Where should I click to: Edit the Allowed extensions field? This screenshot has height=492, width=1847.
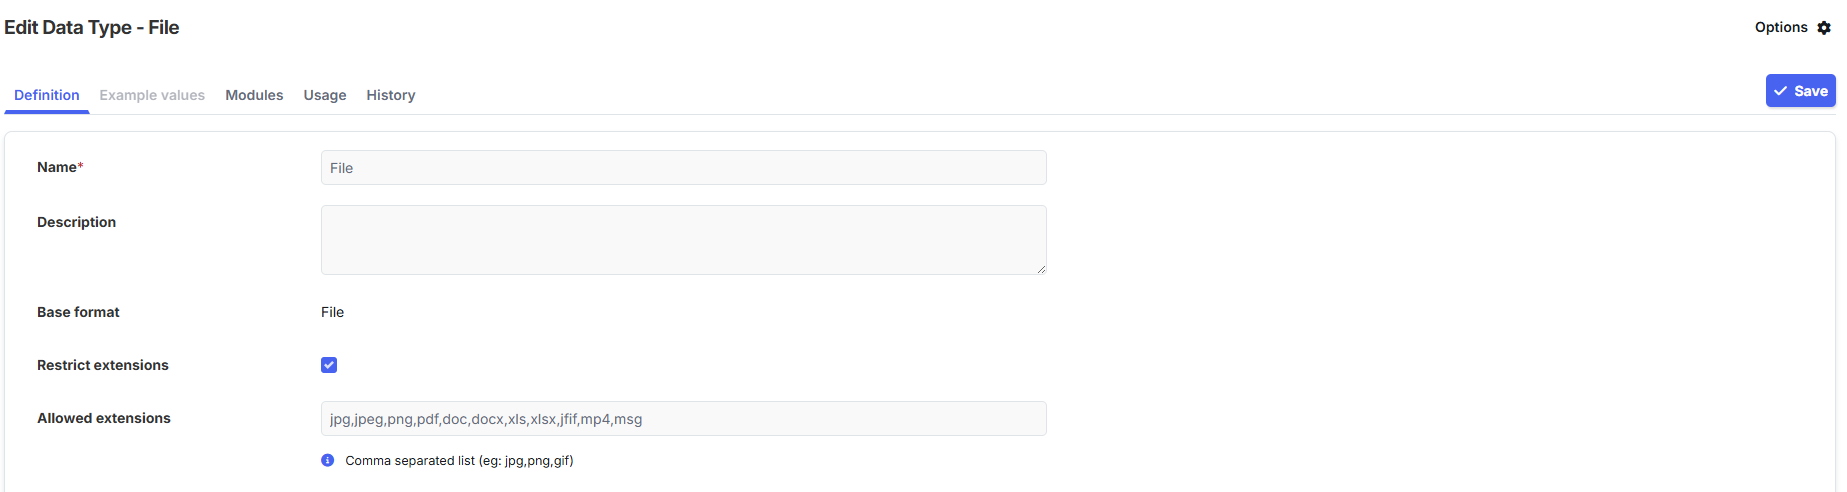(x=683, y=419)
